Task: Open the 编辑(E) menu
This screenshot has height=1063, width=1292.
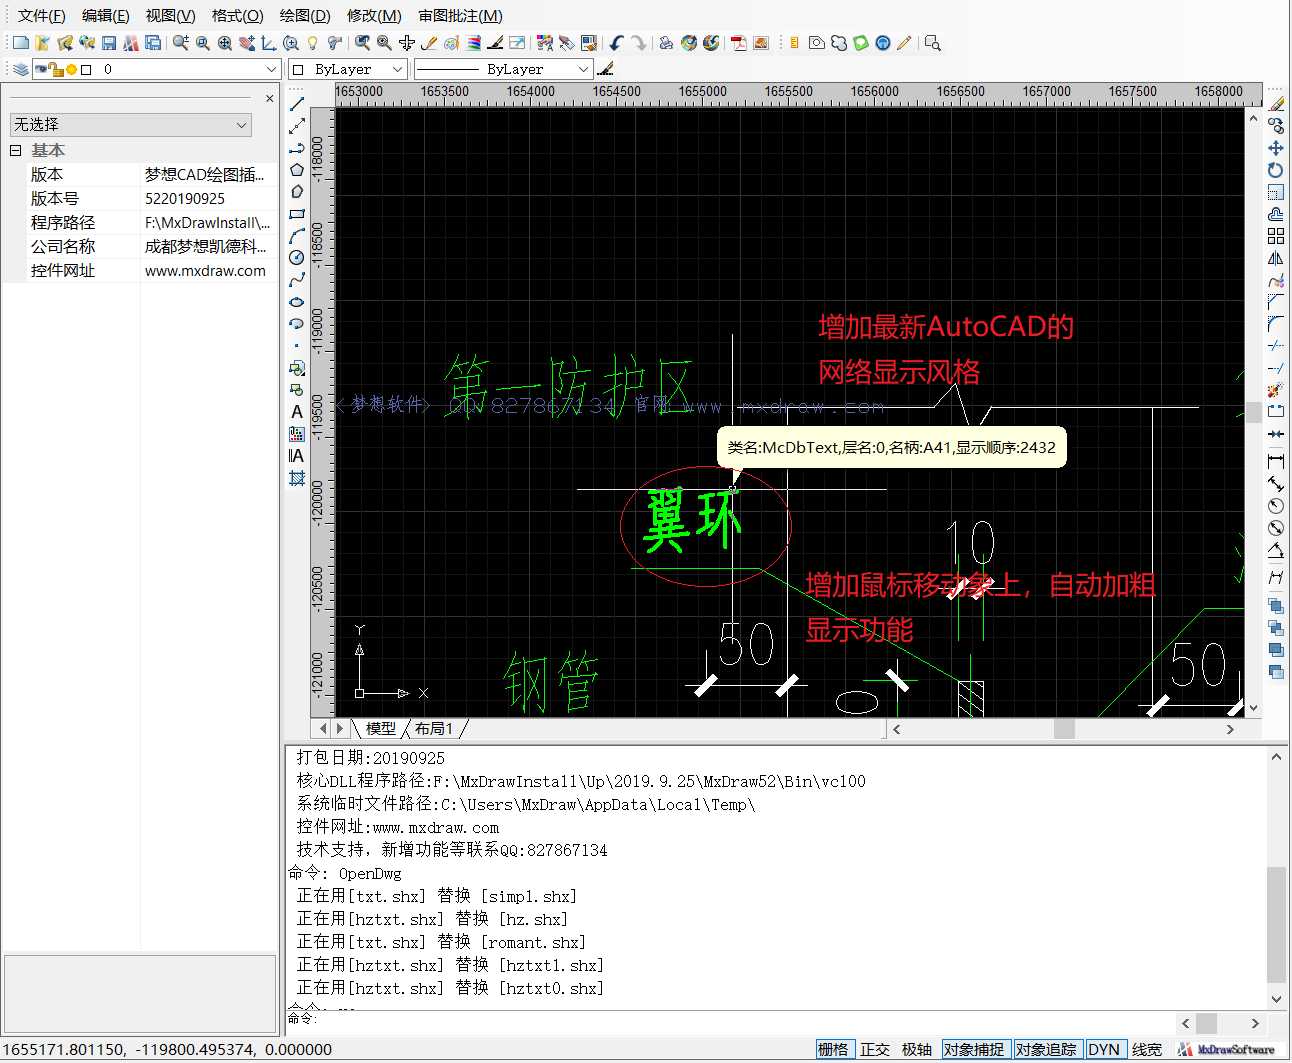Action: (x=106, y=16)
